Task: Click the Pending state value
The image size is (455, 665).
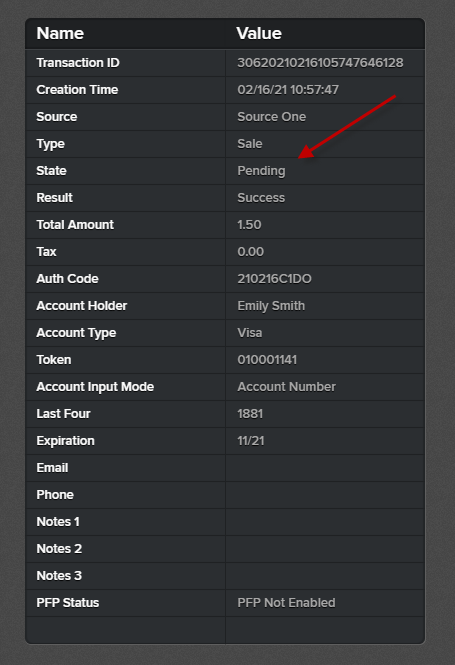Action: 261,171
